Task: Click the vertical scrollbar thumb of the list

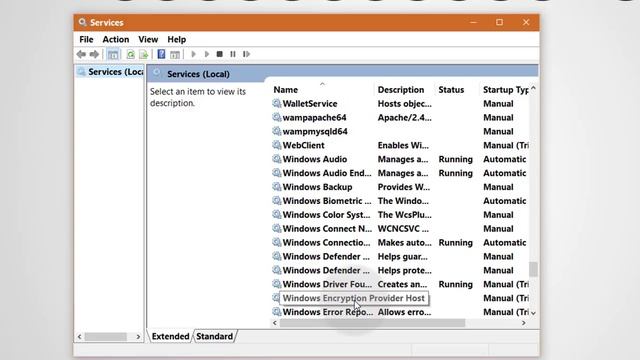Action: tap(533, 269)
